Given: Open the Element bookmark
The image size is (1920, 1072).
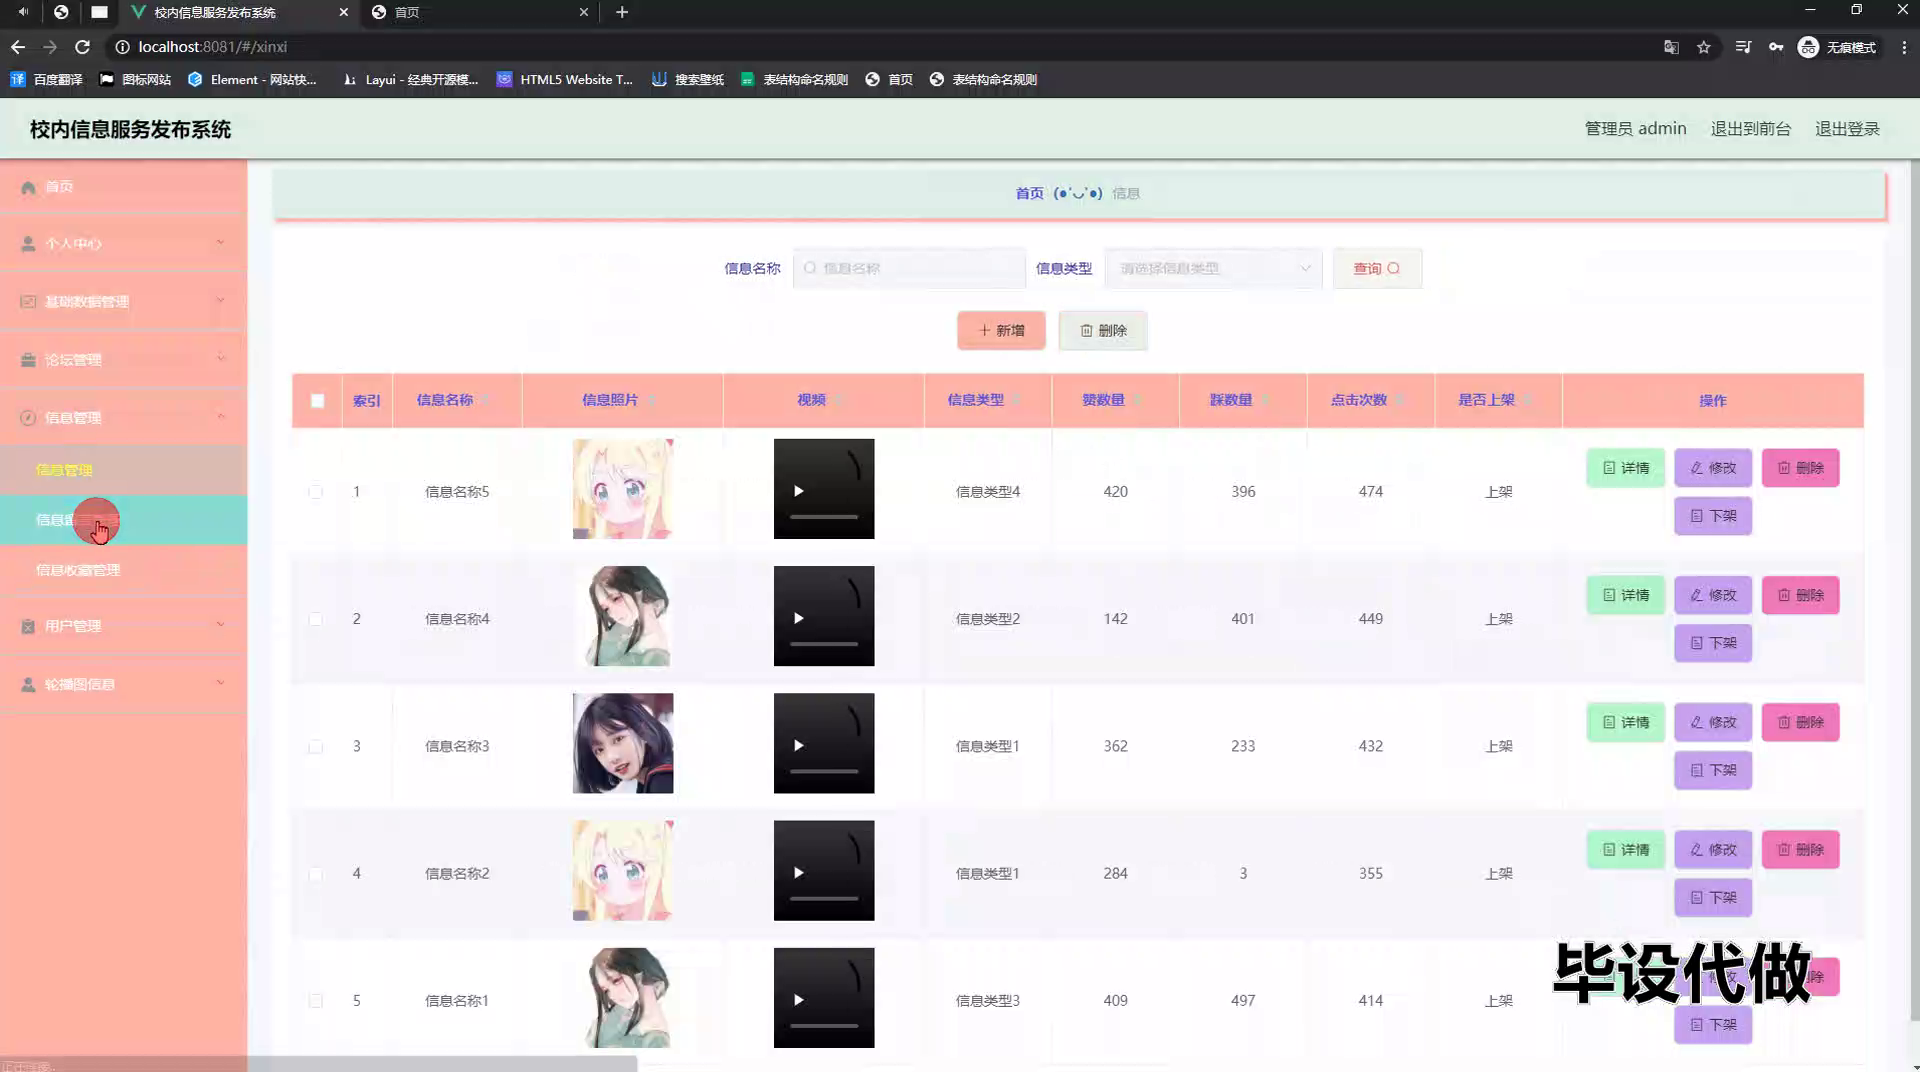Looking at the screenshot, I should point(252,79).
